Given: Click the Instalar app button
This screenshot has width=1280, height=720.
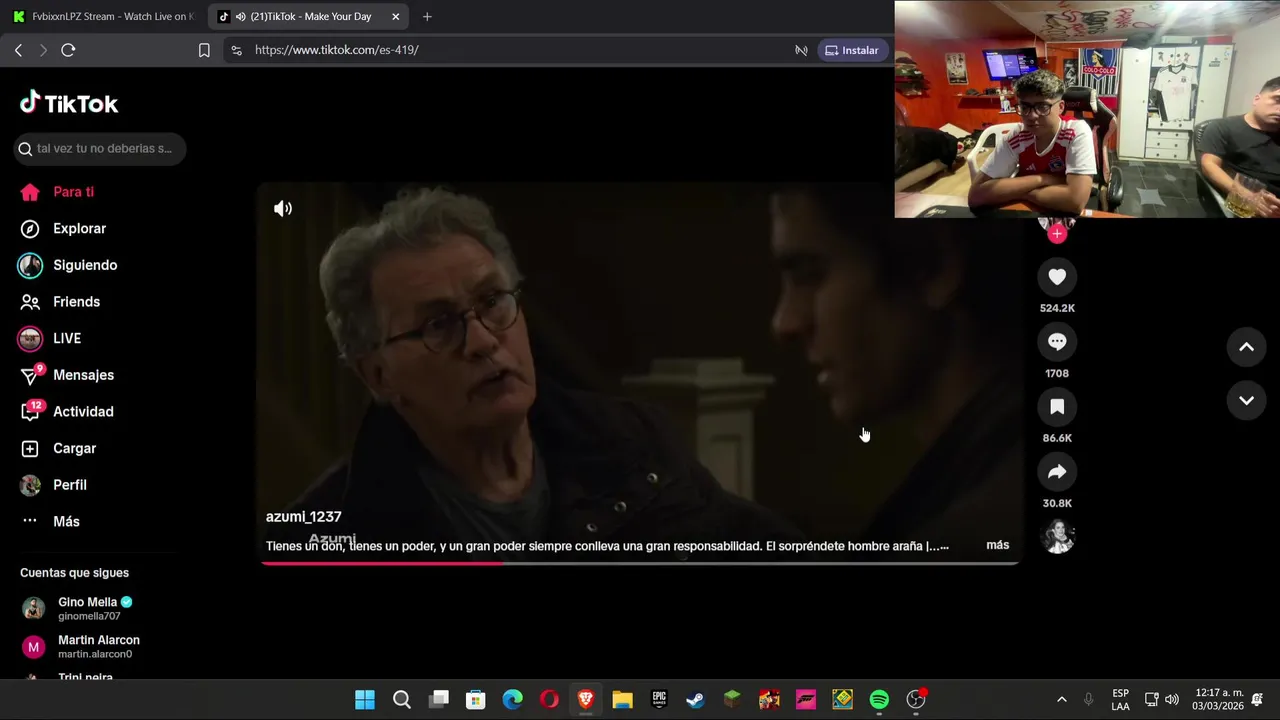Looking at the screenshot, I should pyautogui.click(x=851, y=50).
